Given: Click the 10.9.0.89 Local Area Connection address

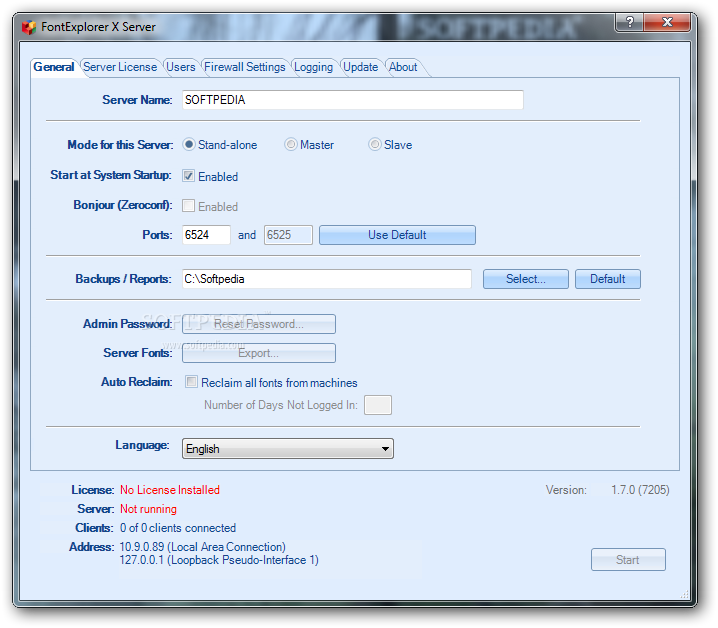Looking at the screenshot, I should click(202, 547).
